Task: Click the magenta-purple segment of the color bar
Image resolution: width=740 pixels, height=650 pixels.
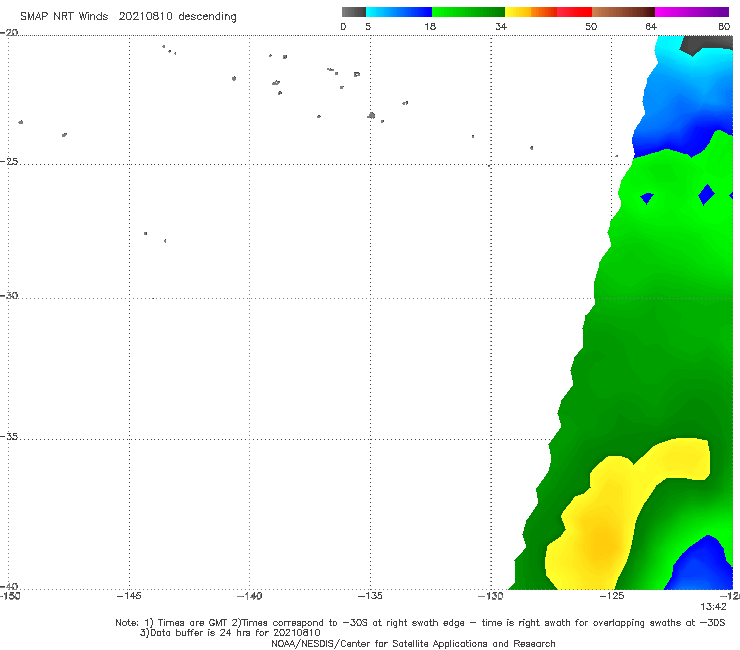Action: point(692,12)
